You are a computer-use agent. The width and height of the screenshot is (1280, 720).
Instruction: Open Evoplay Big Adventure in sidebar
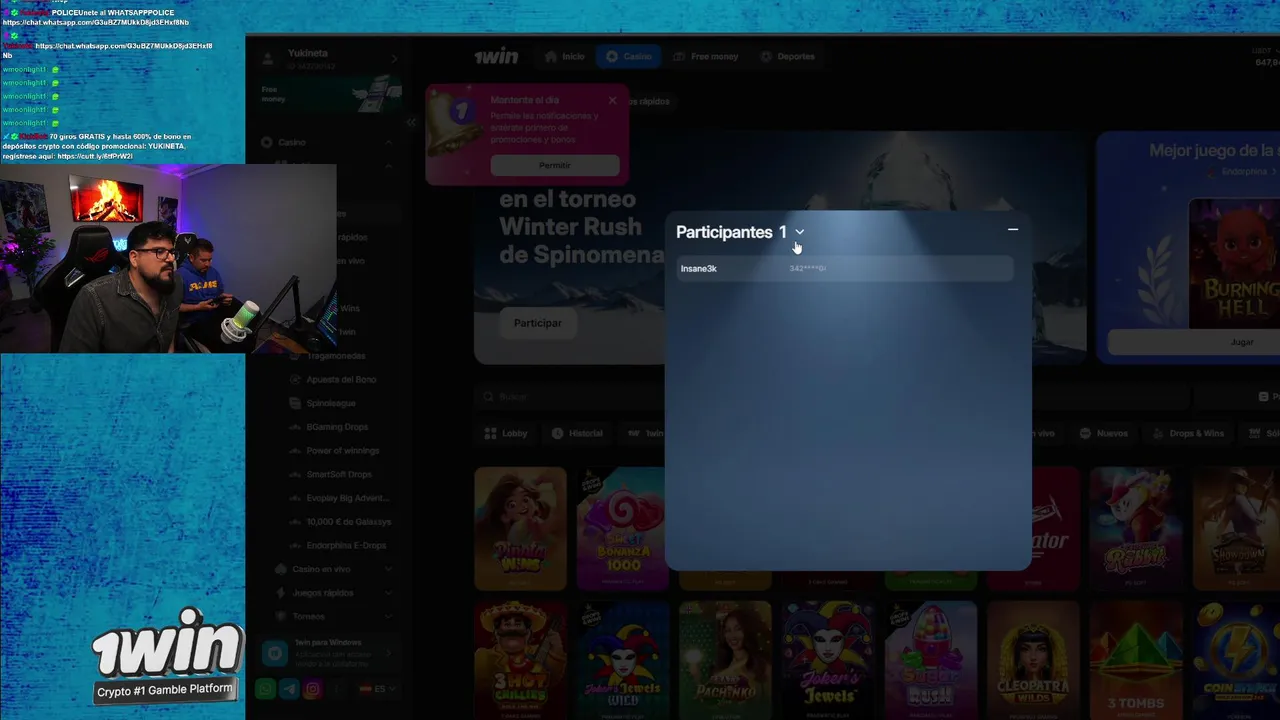pyautogui.click(x=348, y=498)
